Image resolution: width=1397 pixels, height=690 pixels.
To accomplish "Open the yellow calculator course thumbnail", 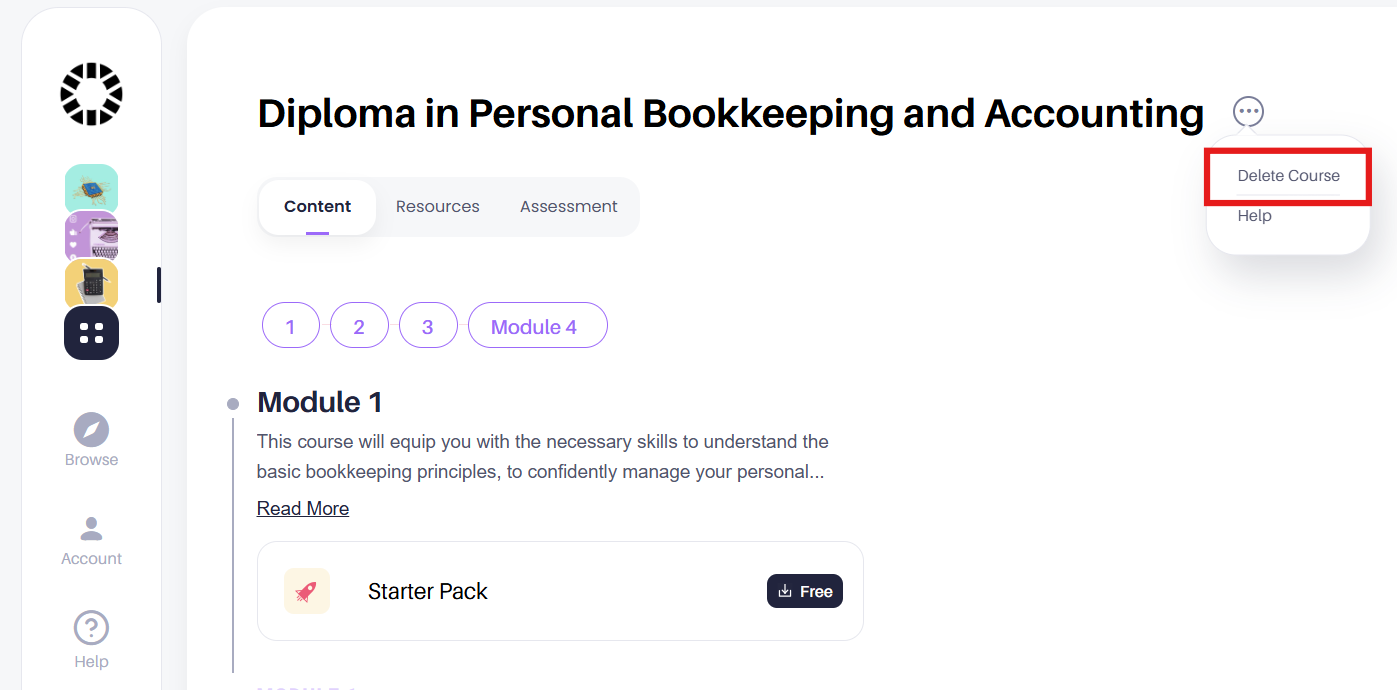I will (91, 284).
